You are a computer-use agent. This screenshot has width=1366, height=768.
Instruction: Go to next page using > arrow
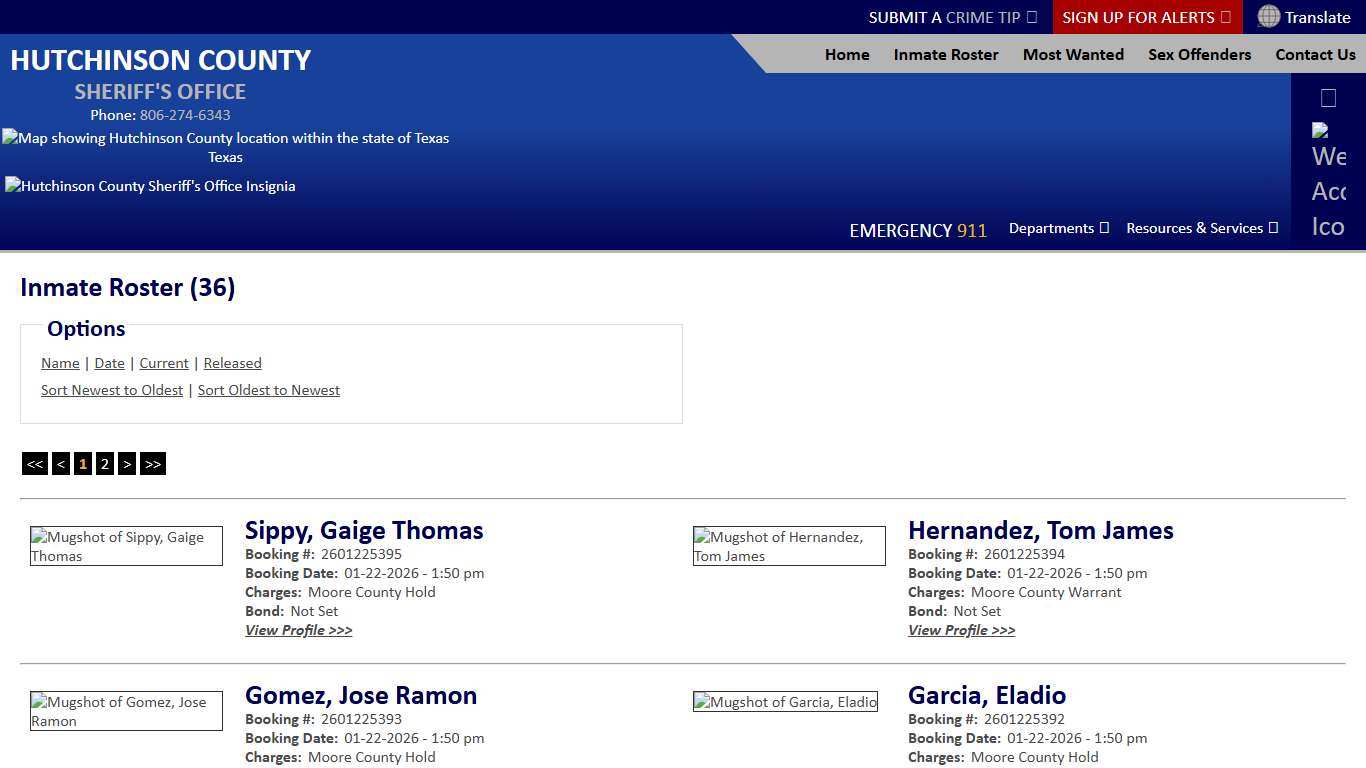pos(127,463)
